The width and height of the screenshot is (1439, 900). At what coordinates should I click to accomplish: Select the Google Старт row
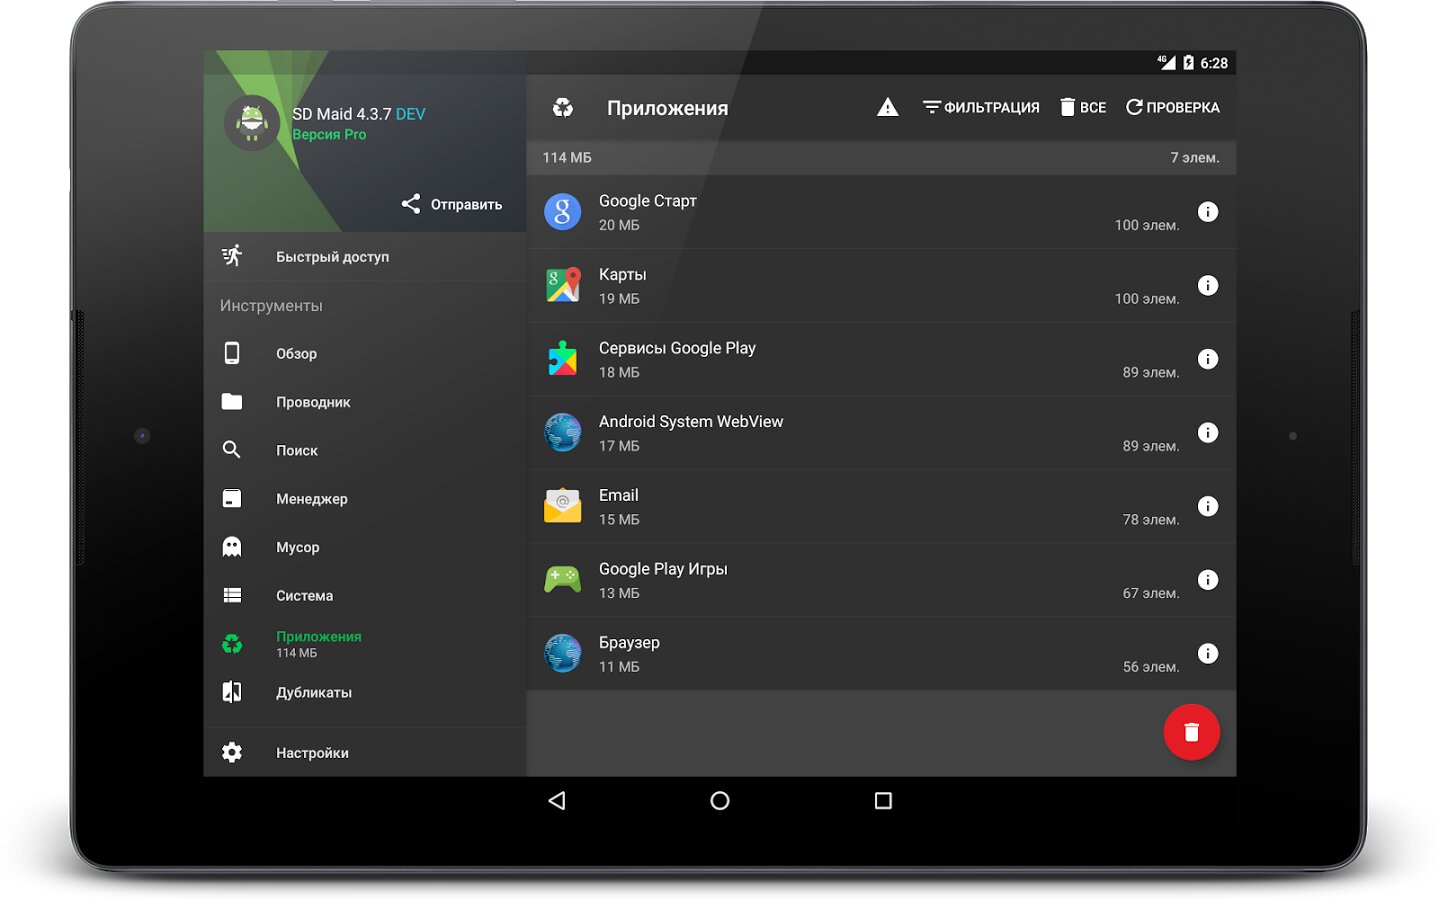click(881, 212)
